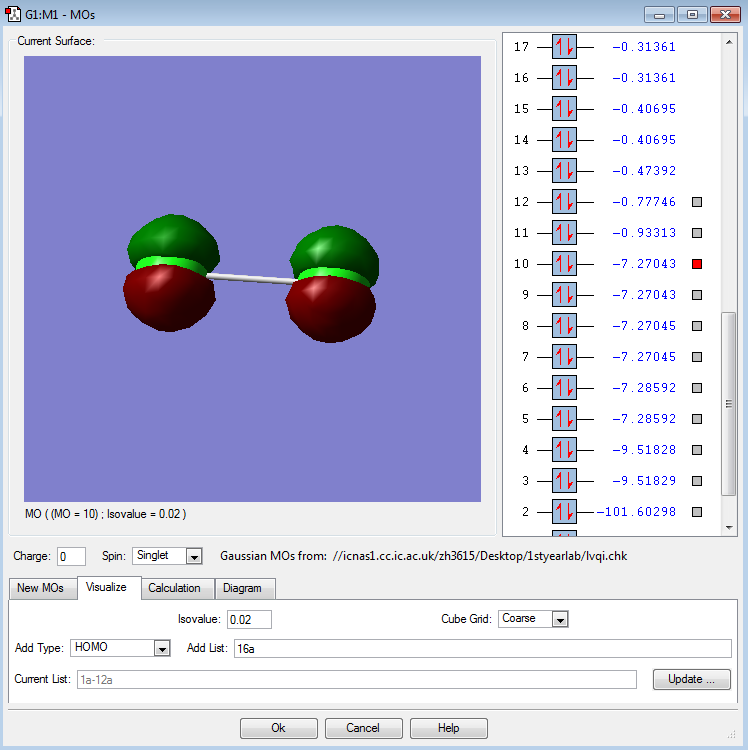
Task: Click energy value -0.47392 of orbital 13
Action: pos(644,171)
